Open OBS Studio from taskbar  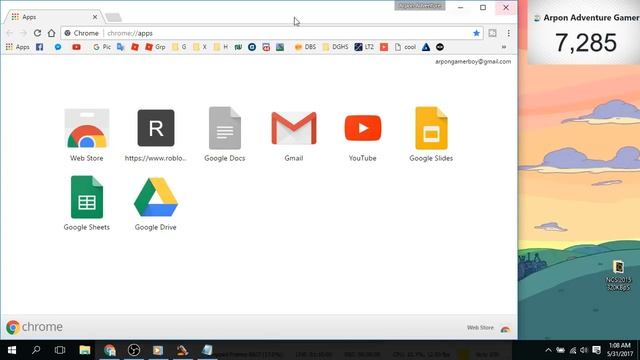pyautogui.click(x=134, y=350)
